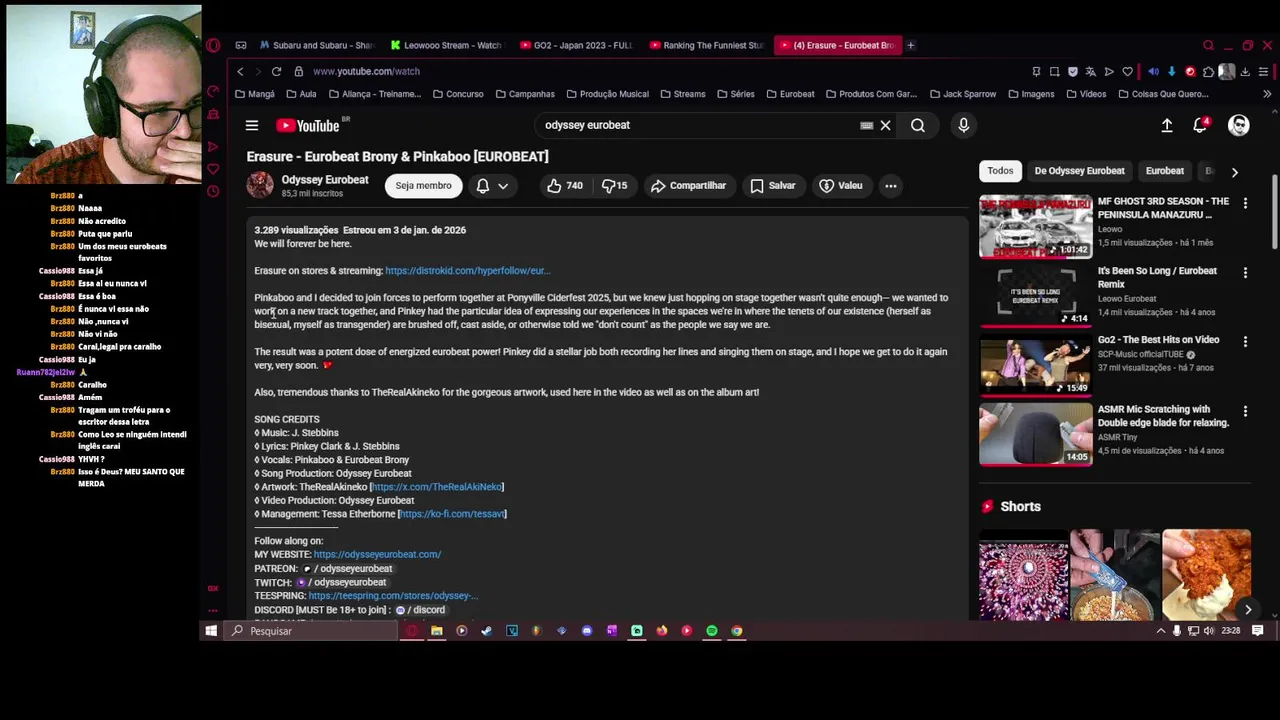The image size is (1280, 720).
Task: Open Opera workspaces icon left of tabs
Action: click(241, 45)
